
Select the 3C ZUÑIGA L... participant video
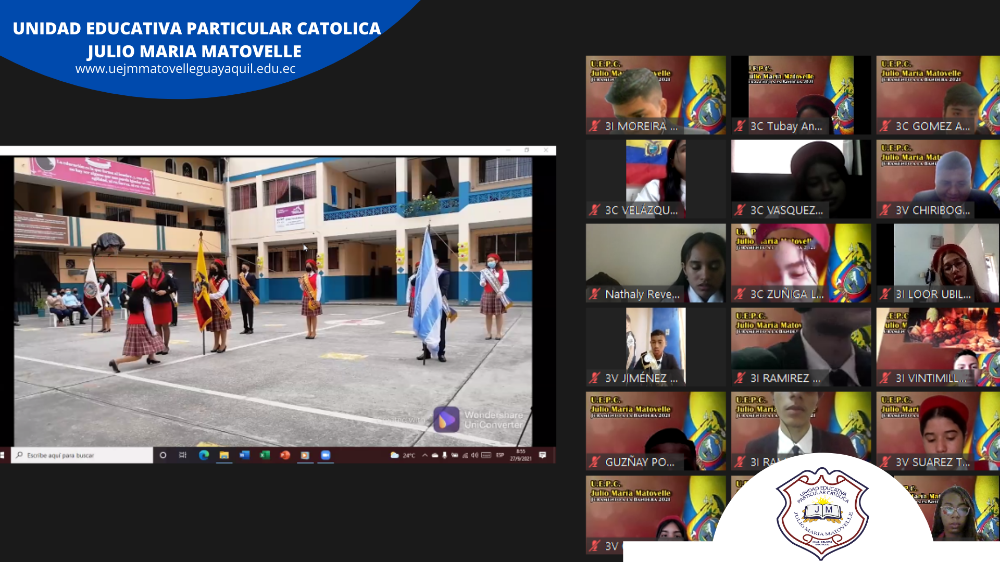(x=801, y=263)
